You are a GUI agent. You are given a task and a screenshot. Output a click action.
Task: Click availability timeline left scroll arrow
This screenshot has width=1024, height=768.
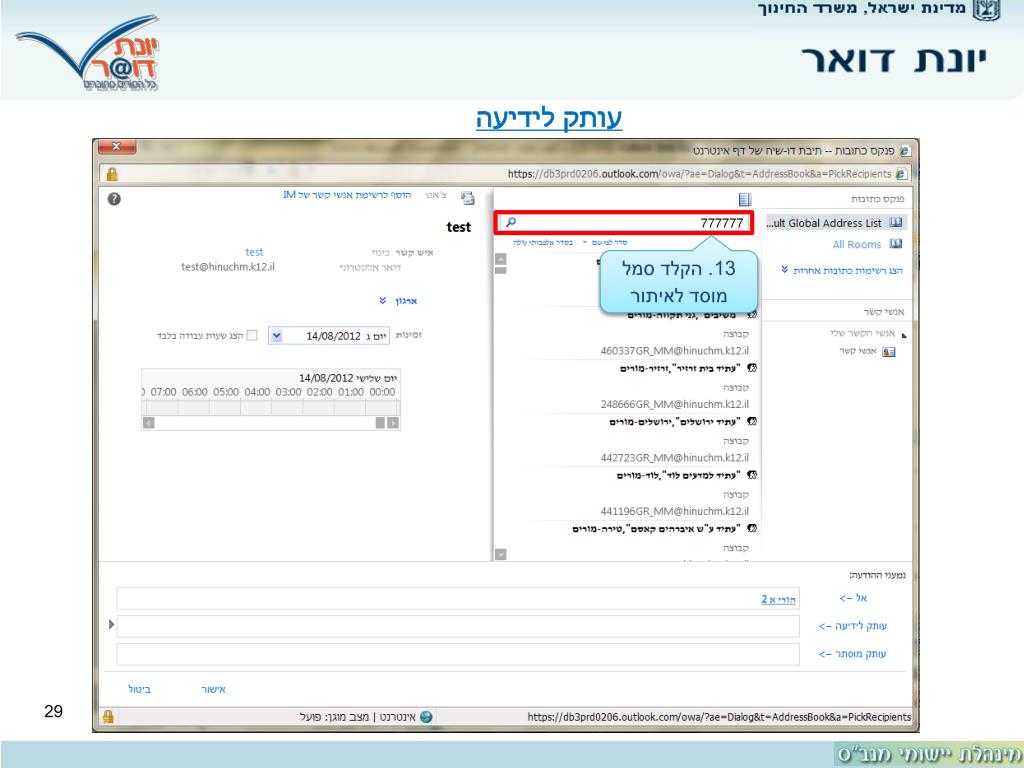(149, 423)
